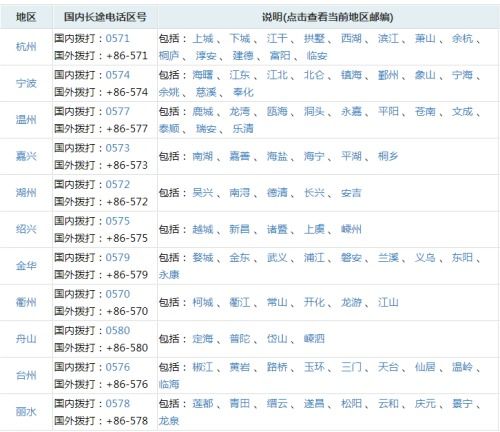View postal code for 永康
The image size is (500, 432).
pos(169,275)
